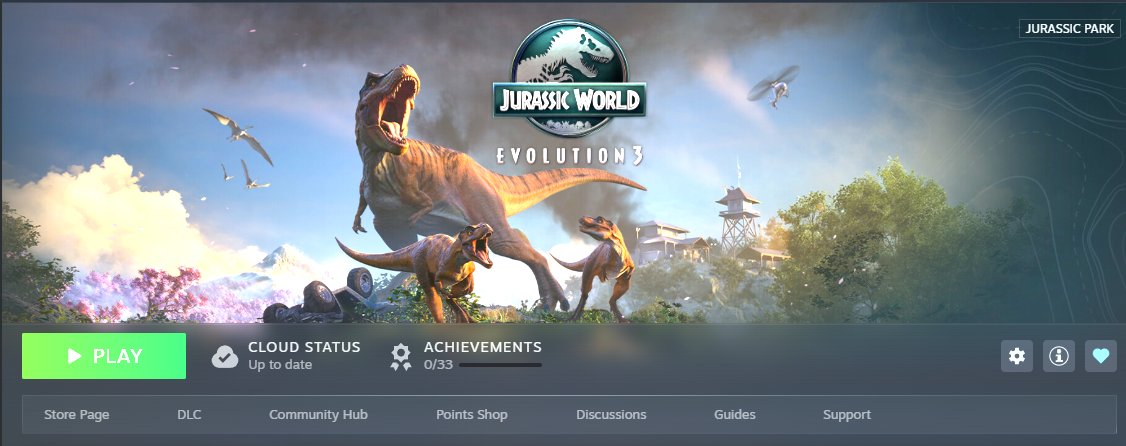Open game settings via the gear icon

coord(1017,356)
